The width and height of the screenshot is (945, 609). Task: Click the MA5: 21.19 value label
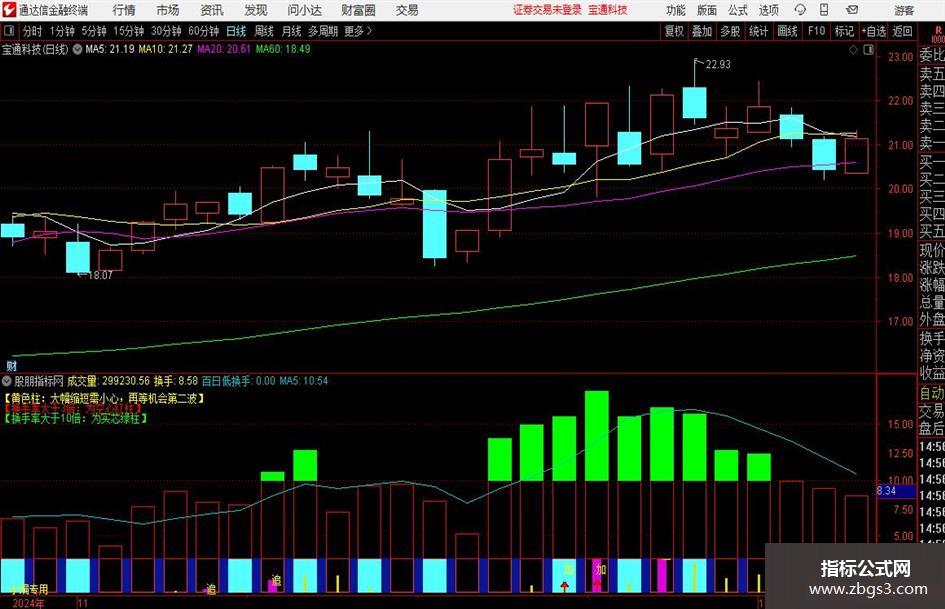tap(110, 49)
